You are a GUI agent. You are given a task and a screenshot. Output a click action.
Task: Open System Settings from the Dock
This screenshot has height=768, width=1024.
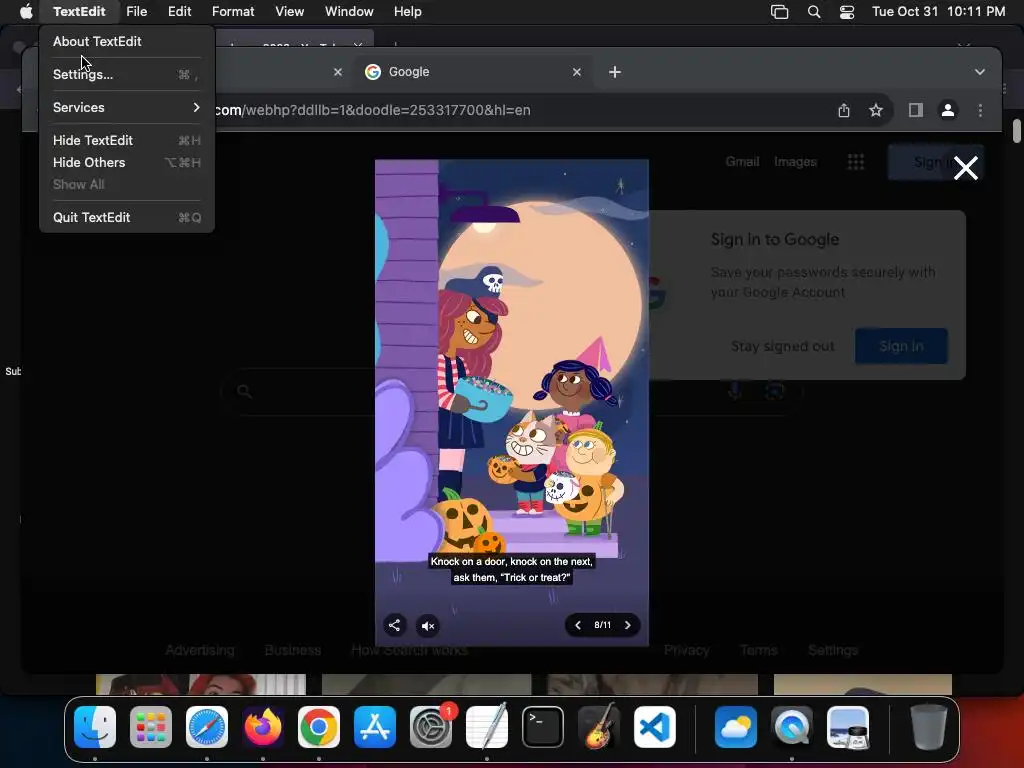pos(431,727)
